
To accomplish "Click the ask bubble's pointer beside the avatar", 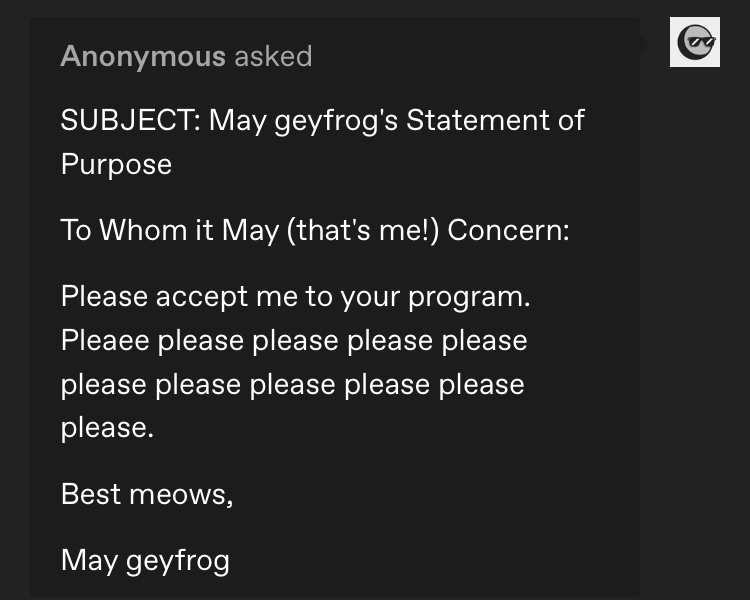I will [x=645, y=44].
